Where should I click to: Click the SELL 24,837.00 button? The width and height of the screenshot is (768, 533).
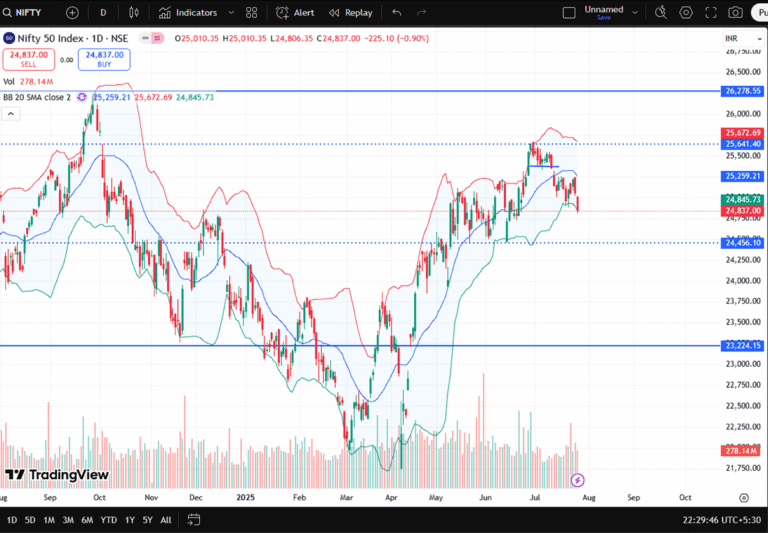28,59
